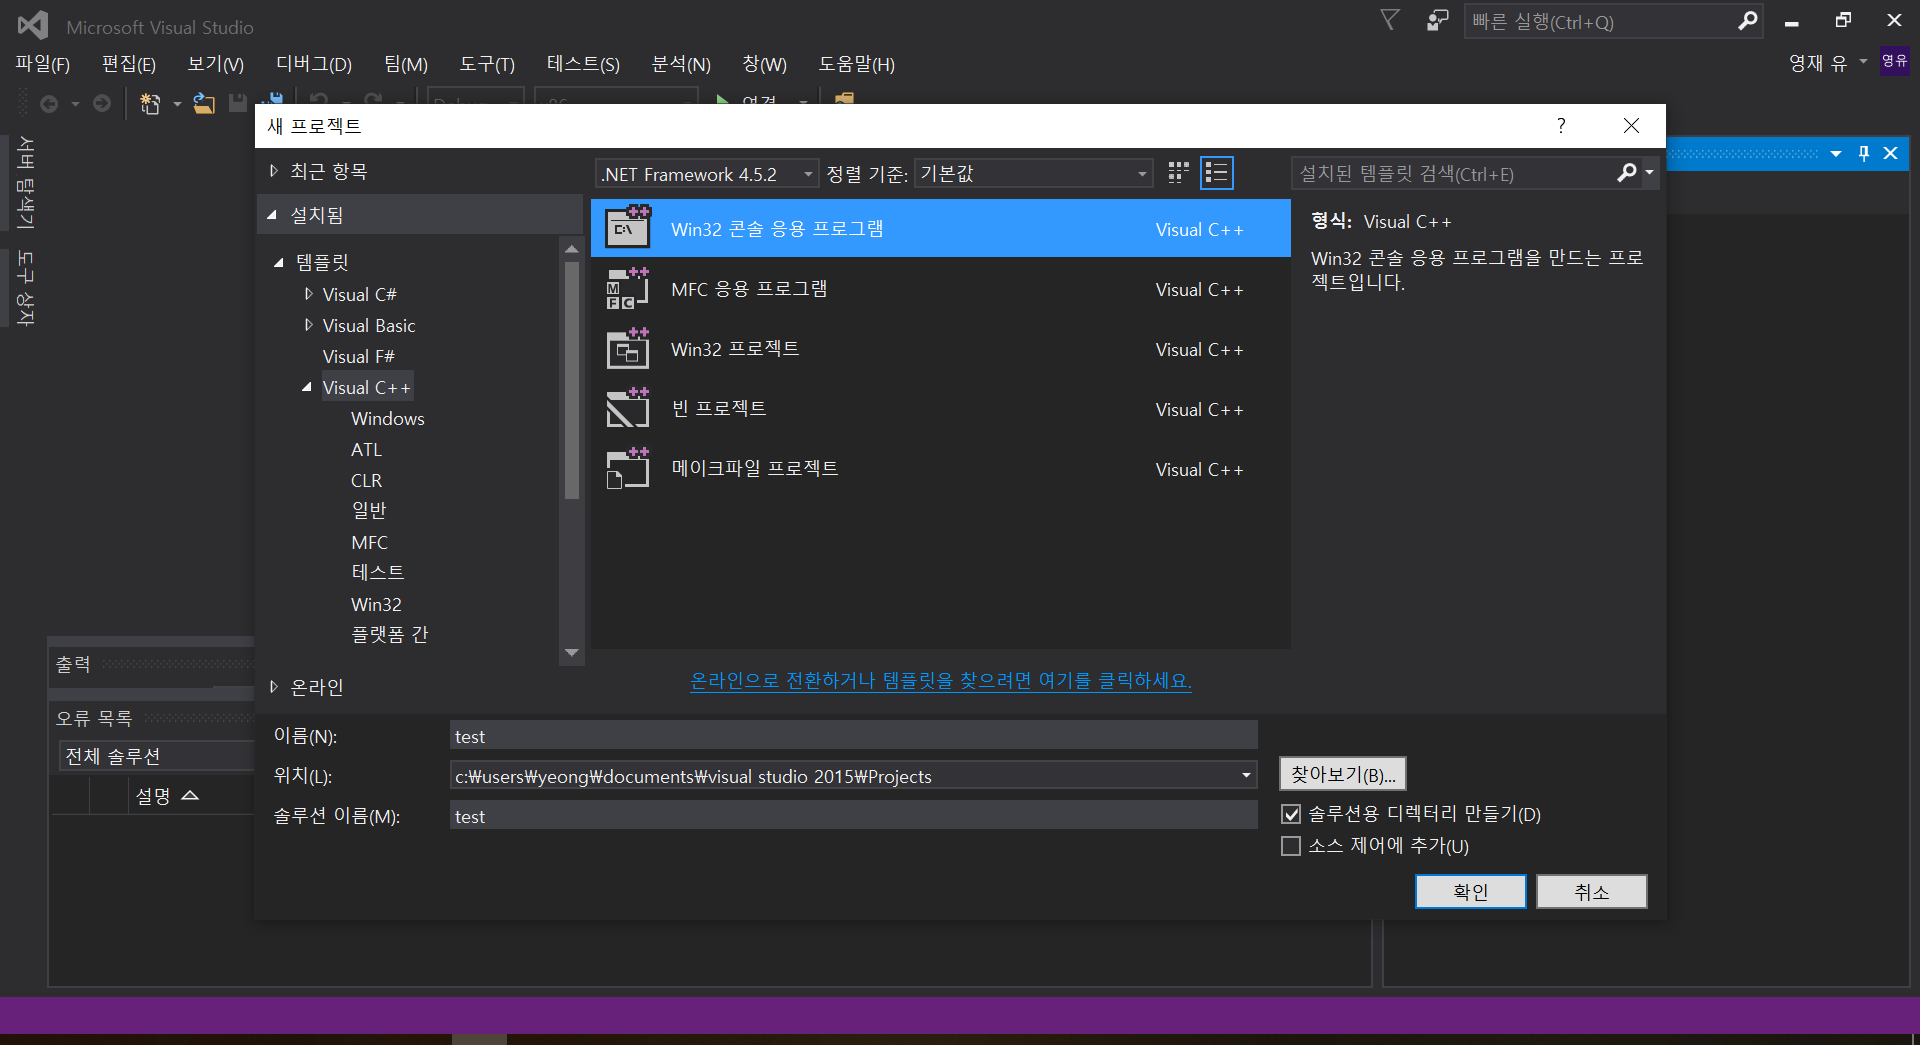This screenshot has height=1045, width=1920.
Task: Toggle the create solution directory checkbox
Action: point(1291,814)
